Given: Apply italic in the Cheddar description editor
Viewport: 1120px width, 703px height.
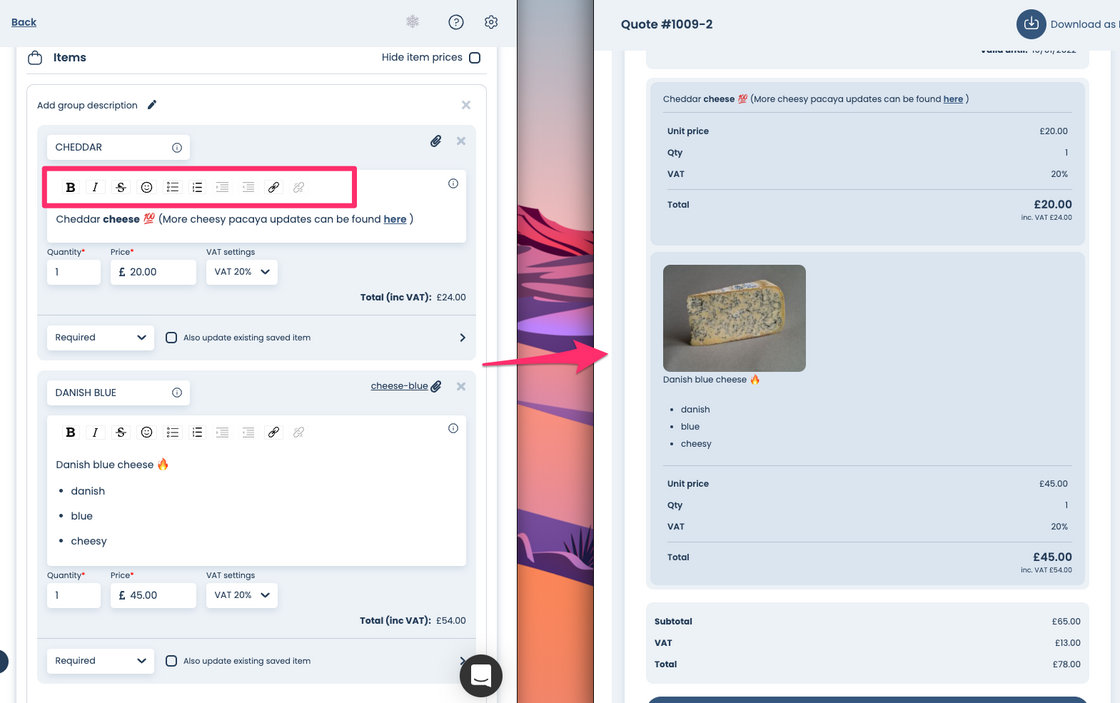Looking at the screenshot, I should click(95, 187).
